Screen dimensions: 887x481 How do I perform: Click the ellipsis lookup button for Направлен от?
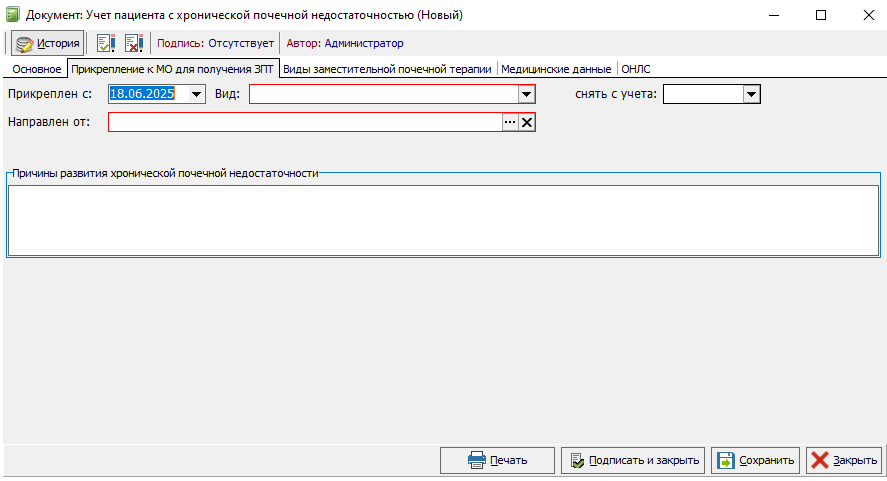tap(510, 122)
